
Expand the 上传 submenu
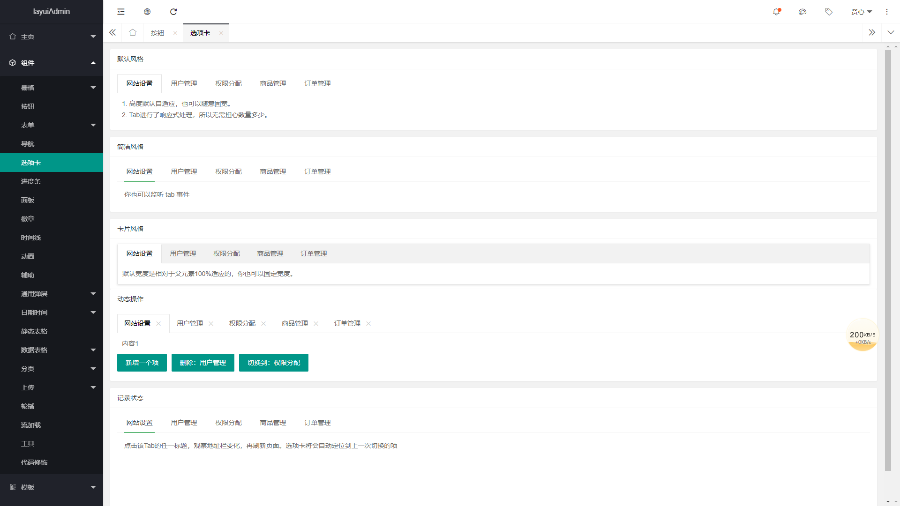(52, 388)
